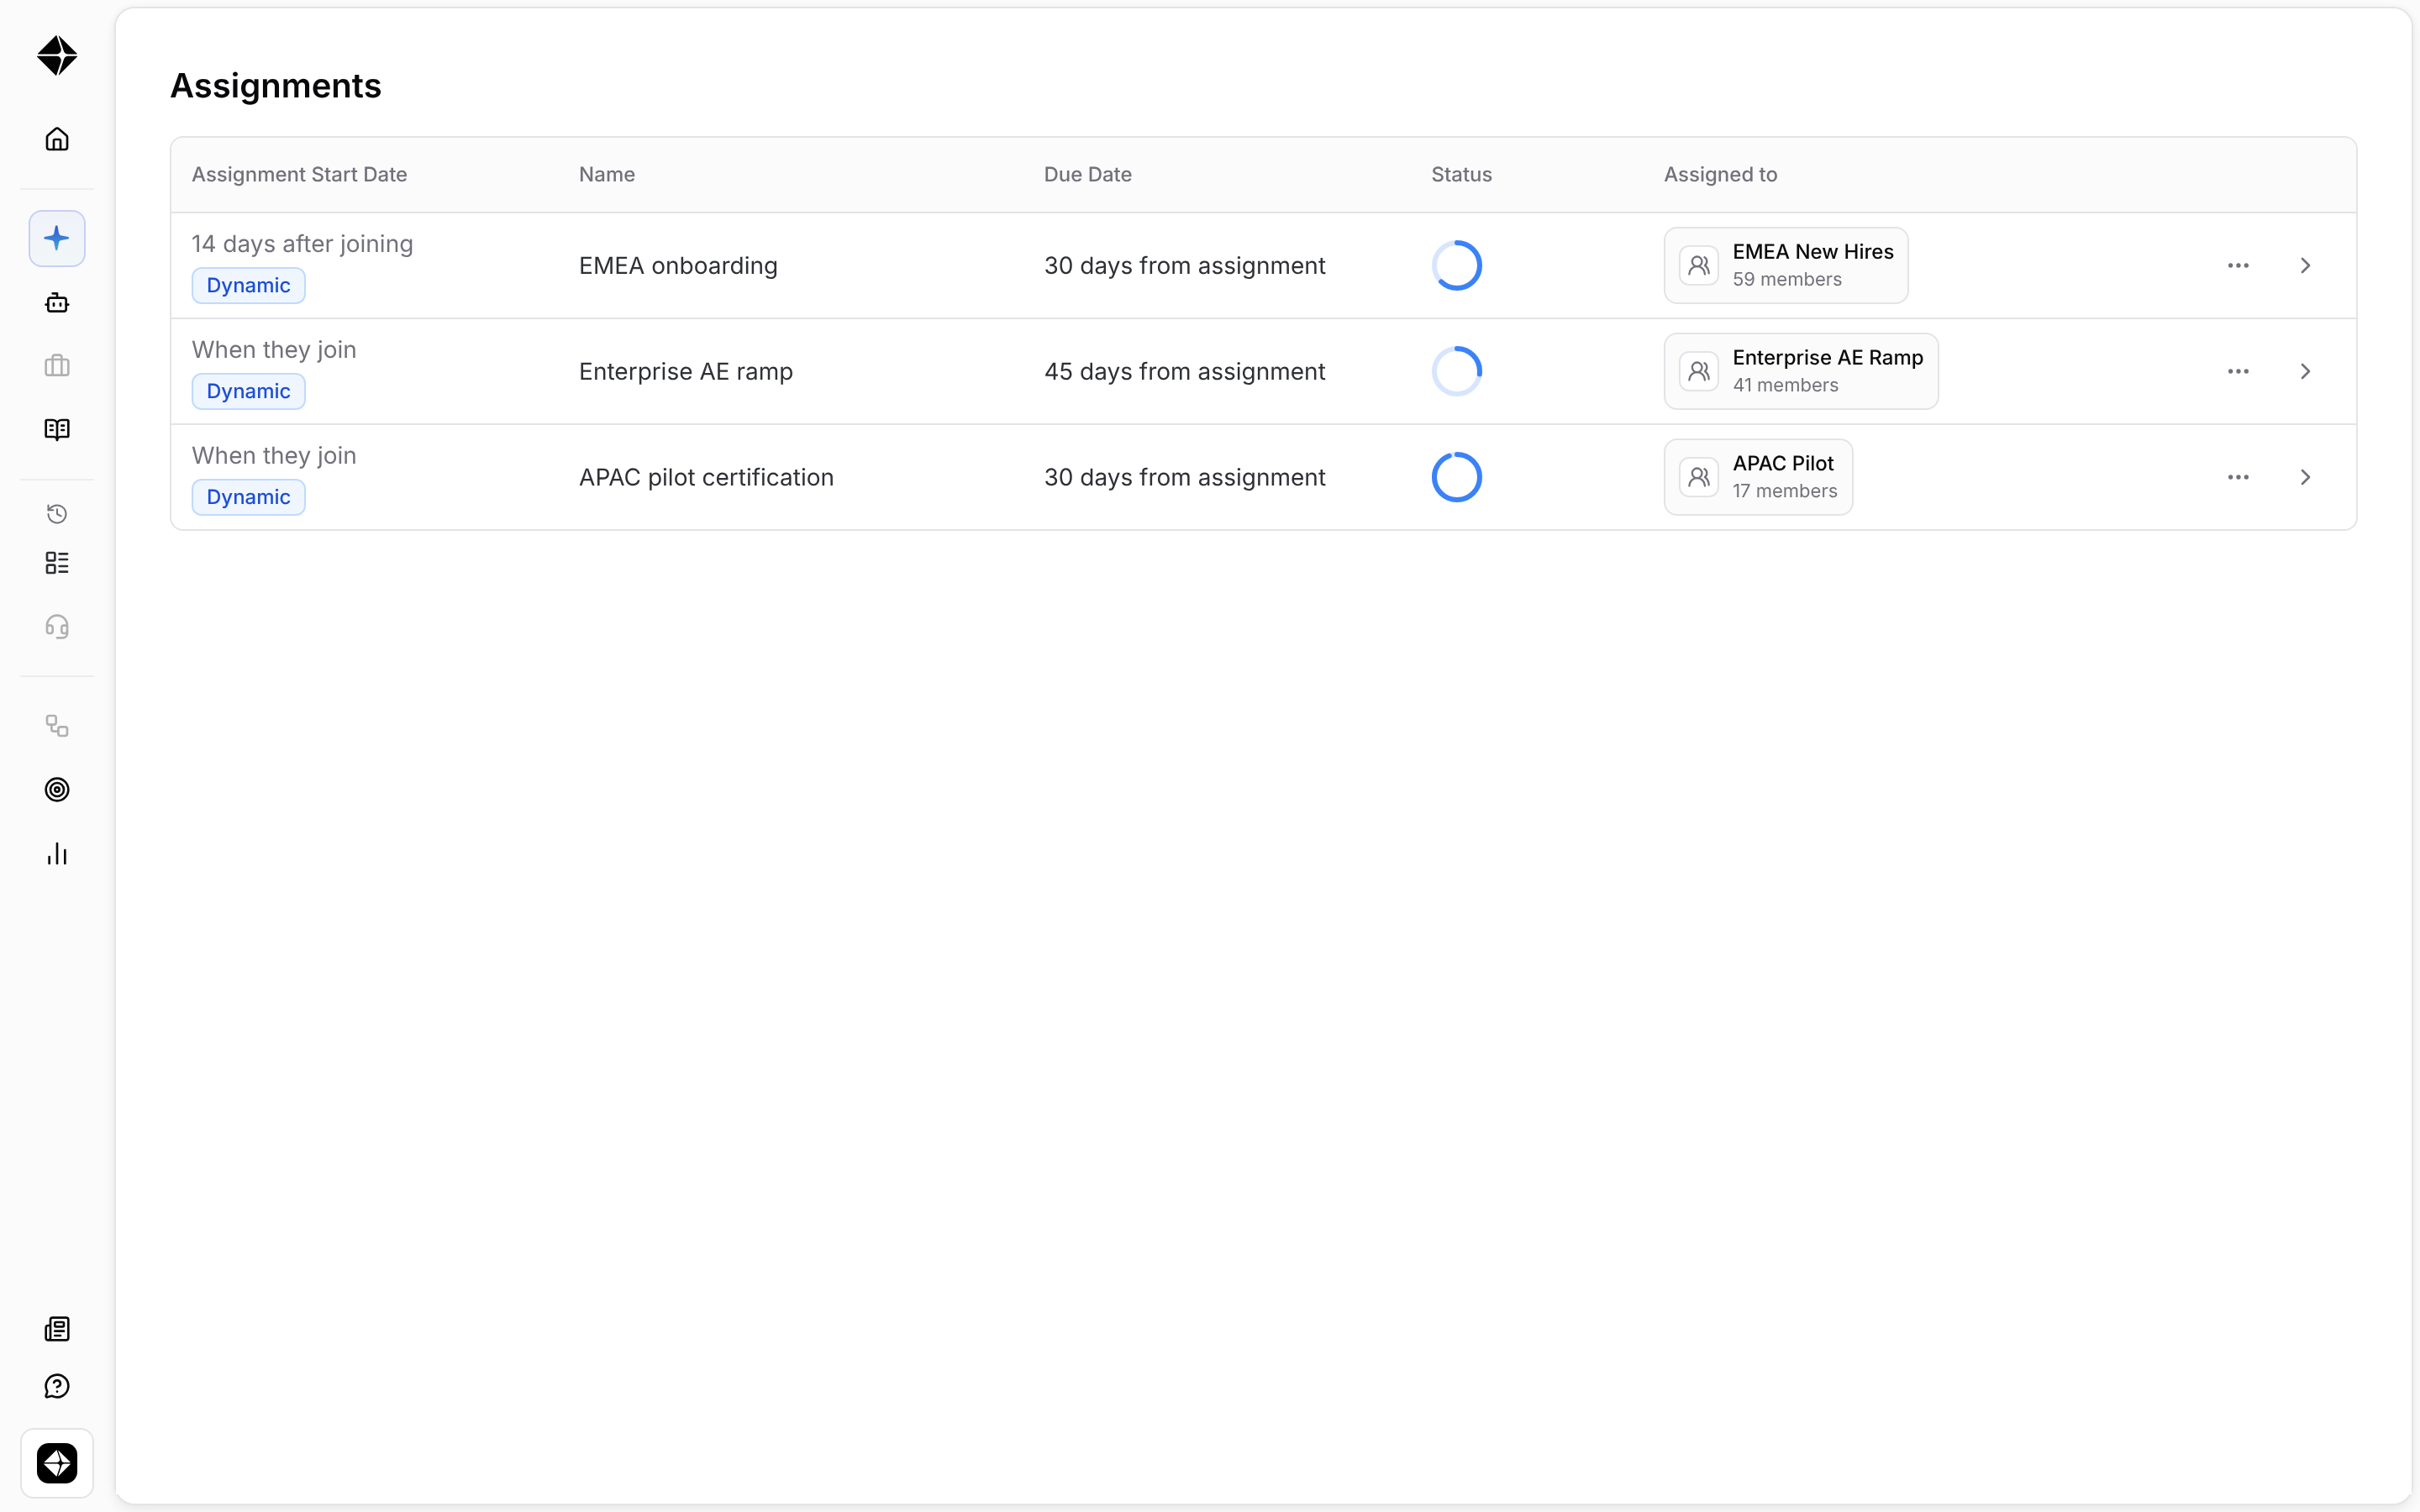Open the newspaper icon near sidebar bottom
Image resolution: width=2420 pixels, height=1512 pixels.
tap(57, 1329)
